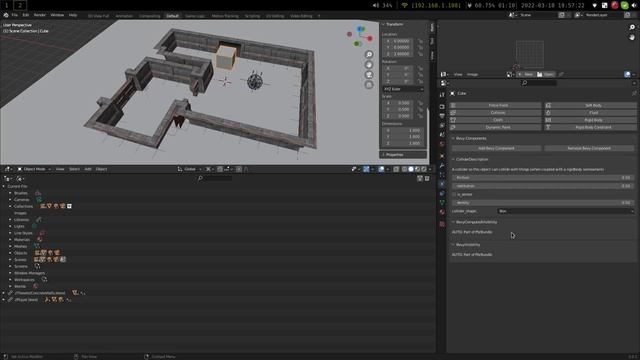Click Open button in image editor
Screen dimensions: 640x360
pyautogui.click(x=545, y=74)
